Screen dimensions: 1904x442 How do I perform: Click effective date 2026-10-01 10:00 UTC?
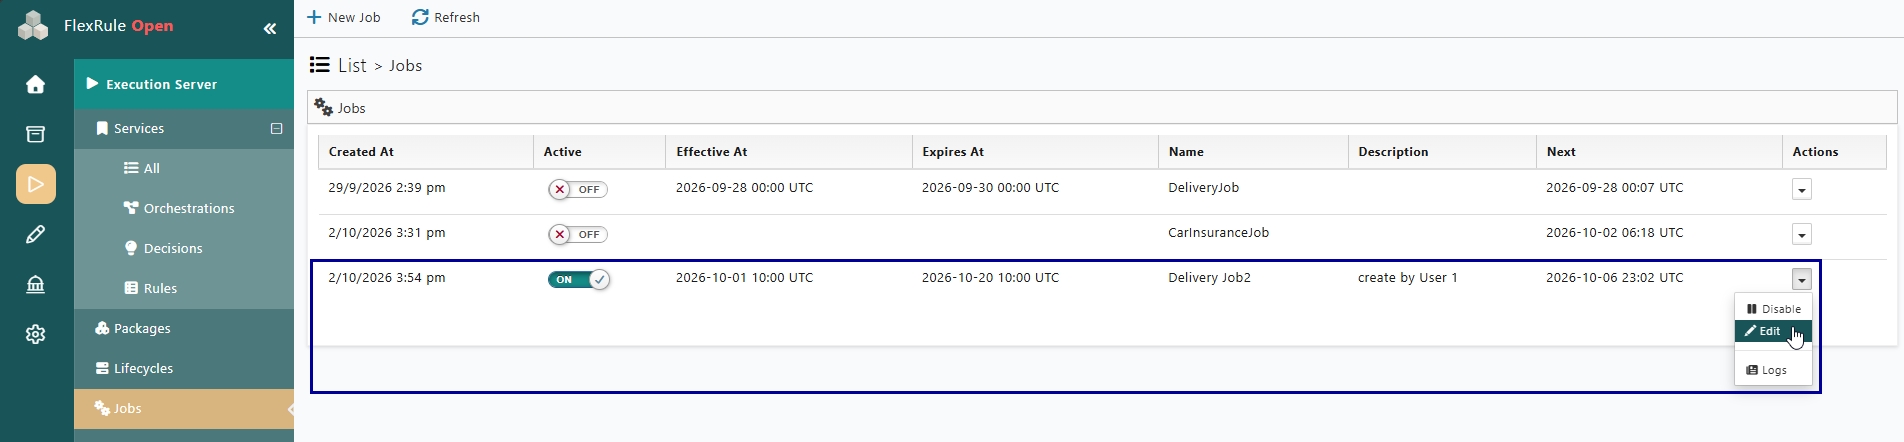(744, 277)
